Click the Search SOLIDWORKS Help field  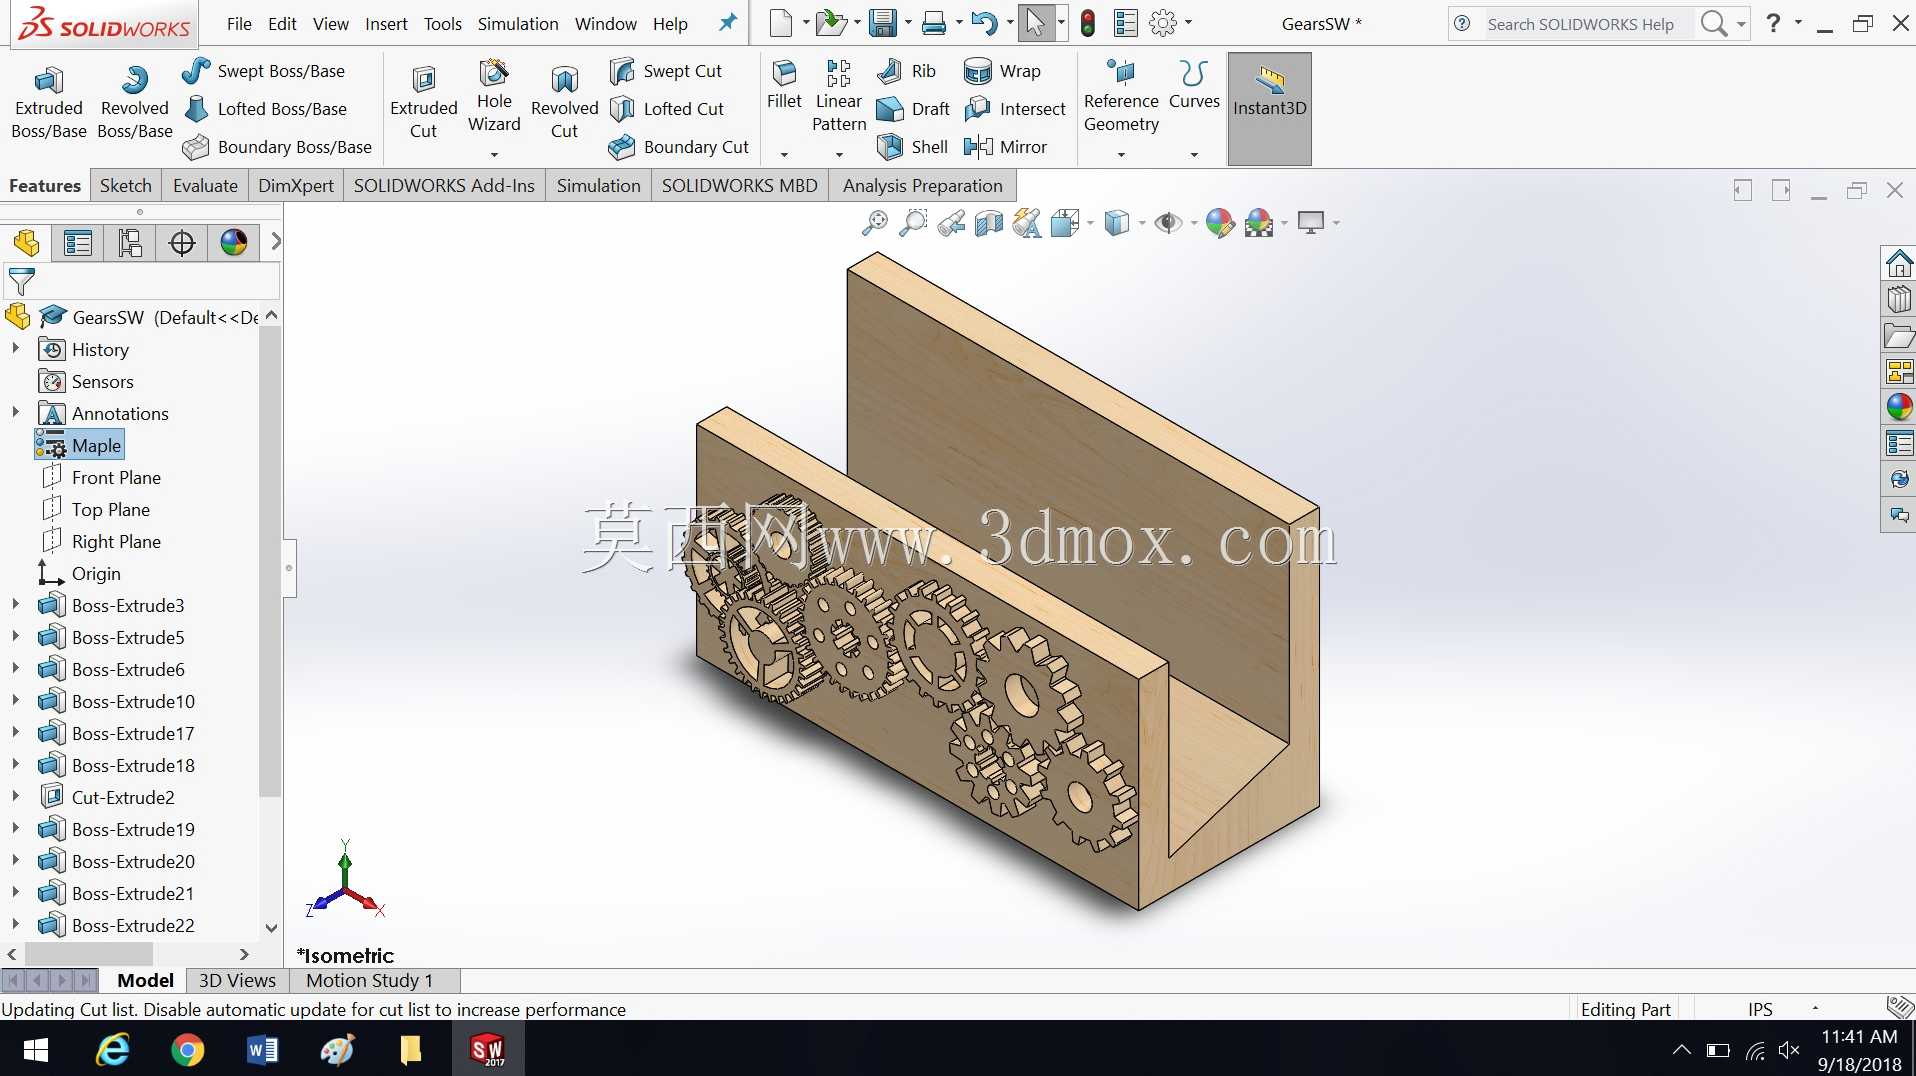[1580, 24]
